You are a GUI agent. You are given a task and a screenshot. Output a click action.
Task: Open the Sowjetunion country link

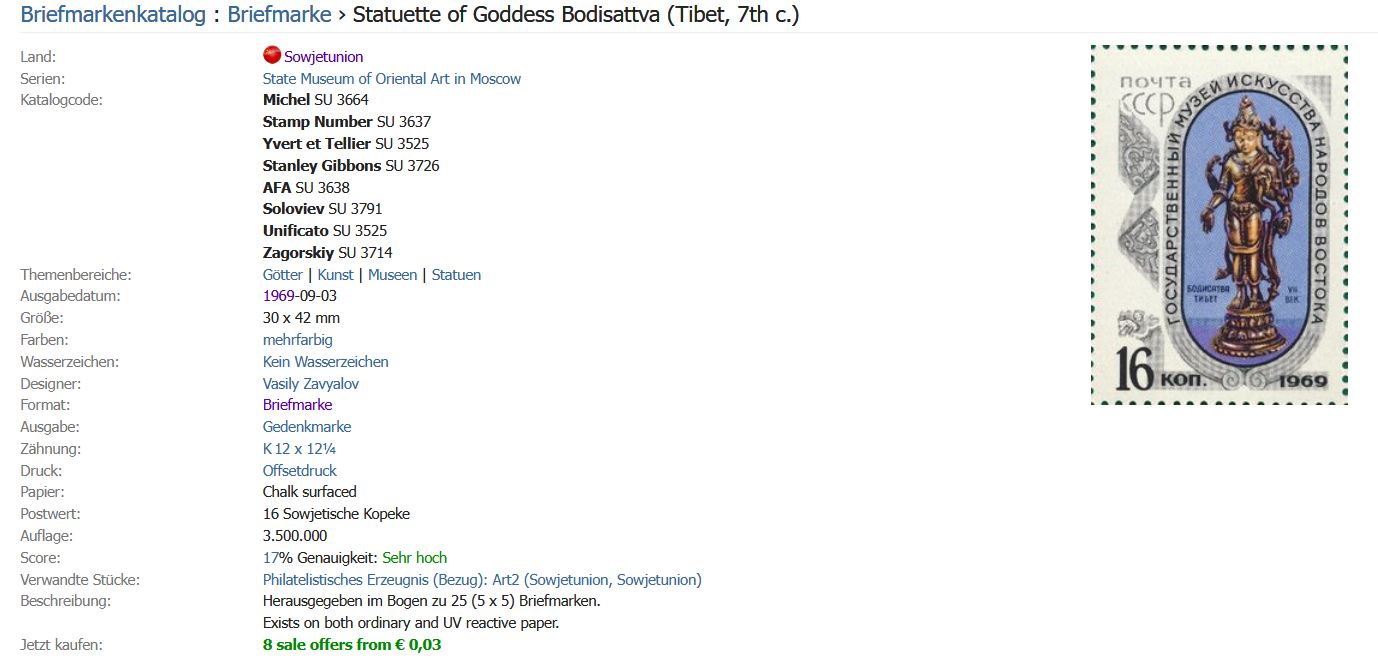click(323, 57)
